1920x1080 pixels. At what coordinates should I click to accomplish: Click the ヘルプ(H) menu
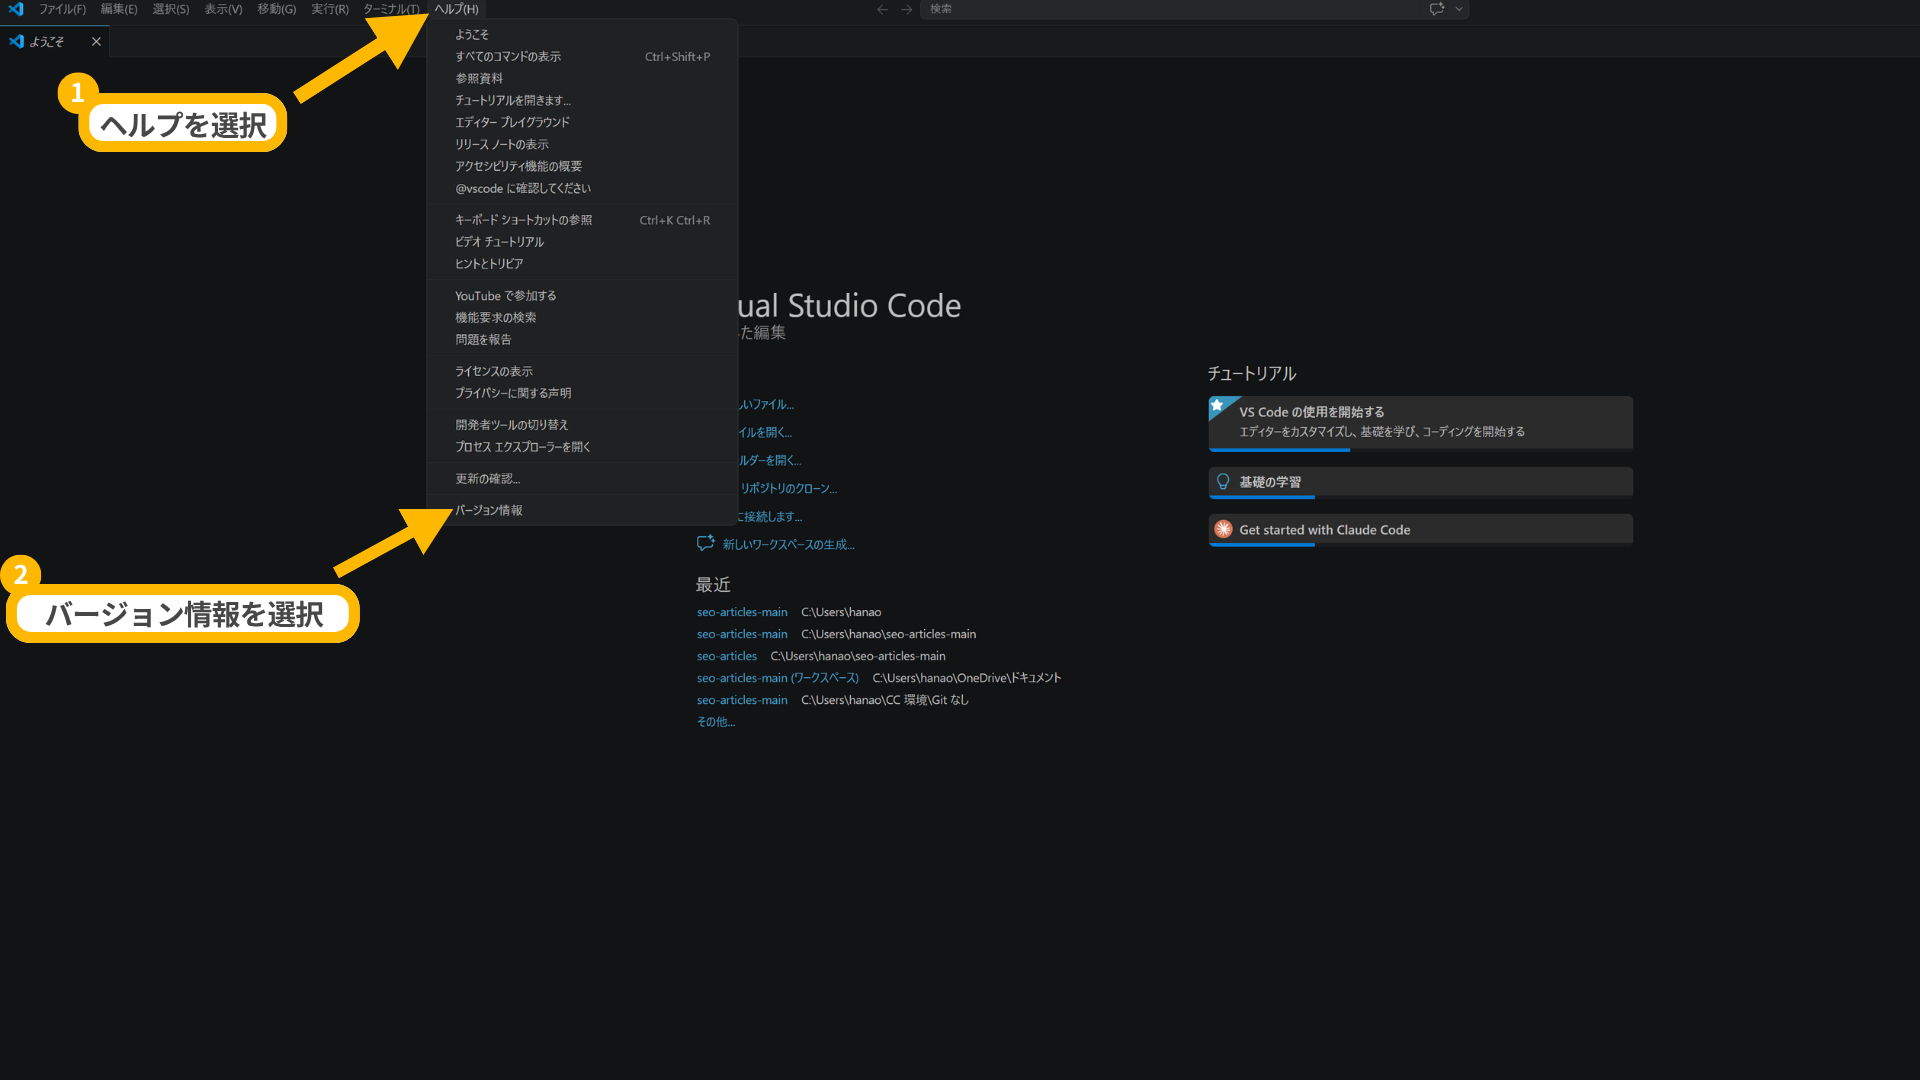pyautogui.click(x=456, y=9)
